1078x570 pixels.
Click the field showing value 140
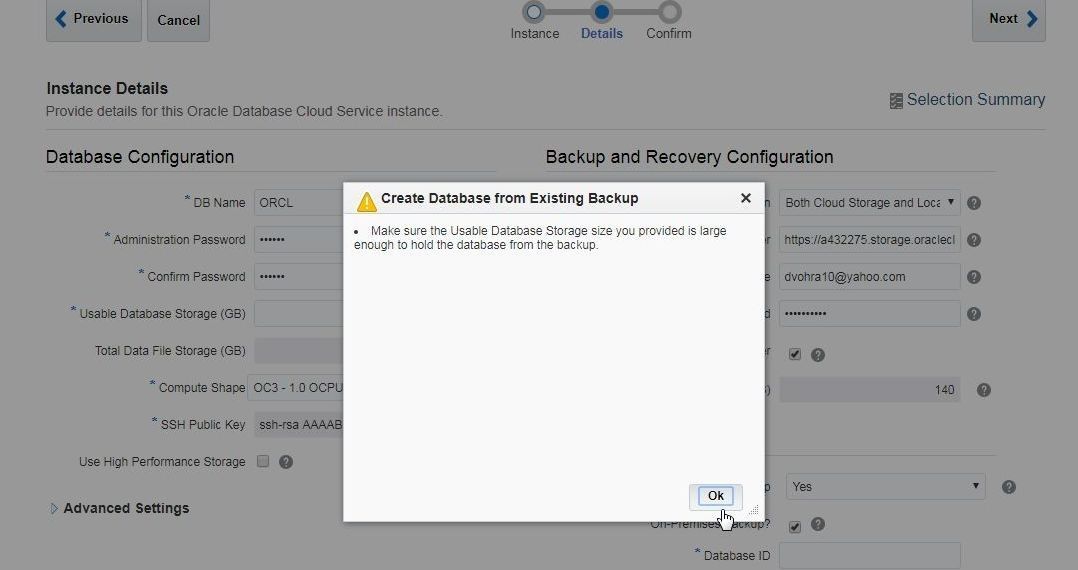869,389
